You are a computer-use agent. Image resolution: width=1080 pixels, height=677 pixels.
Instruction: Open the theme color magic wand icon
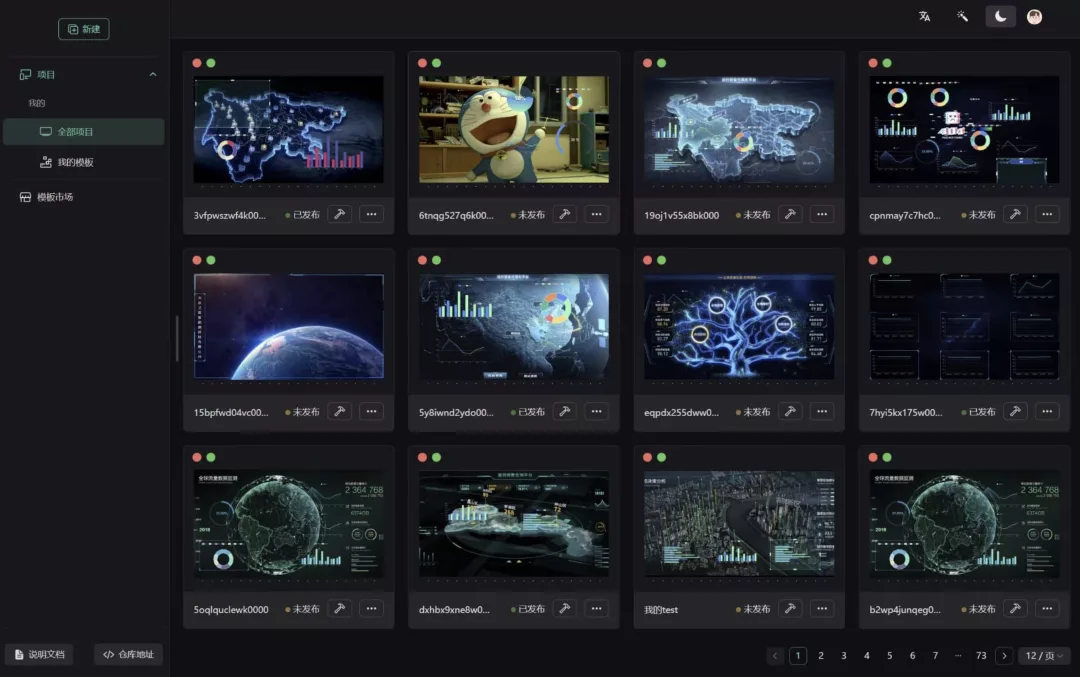(962, 16)
